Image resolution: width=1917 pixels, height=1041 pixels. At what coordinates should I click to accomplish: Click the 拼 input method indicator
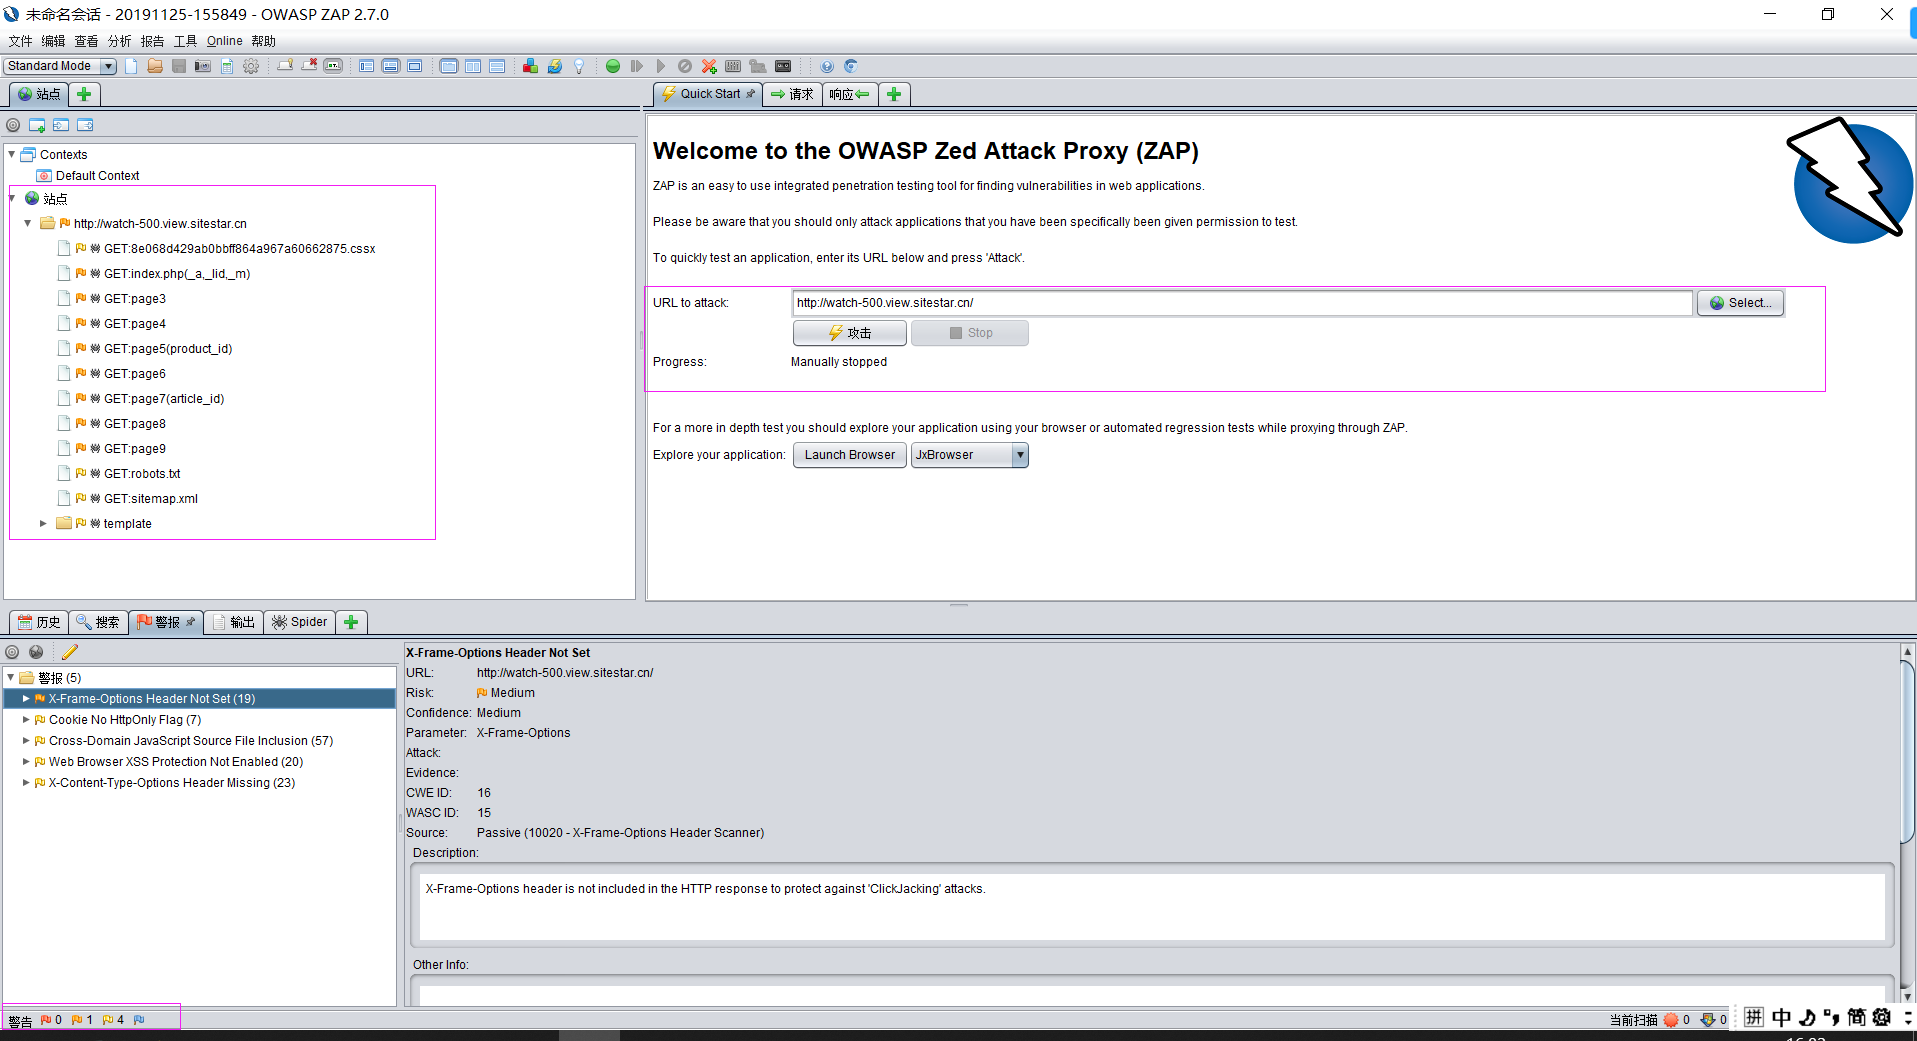(x=1754, y=1018)
